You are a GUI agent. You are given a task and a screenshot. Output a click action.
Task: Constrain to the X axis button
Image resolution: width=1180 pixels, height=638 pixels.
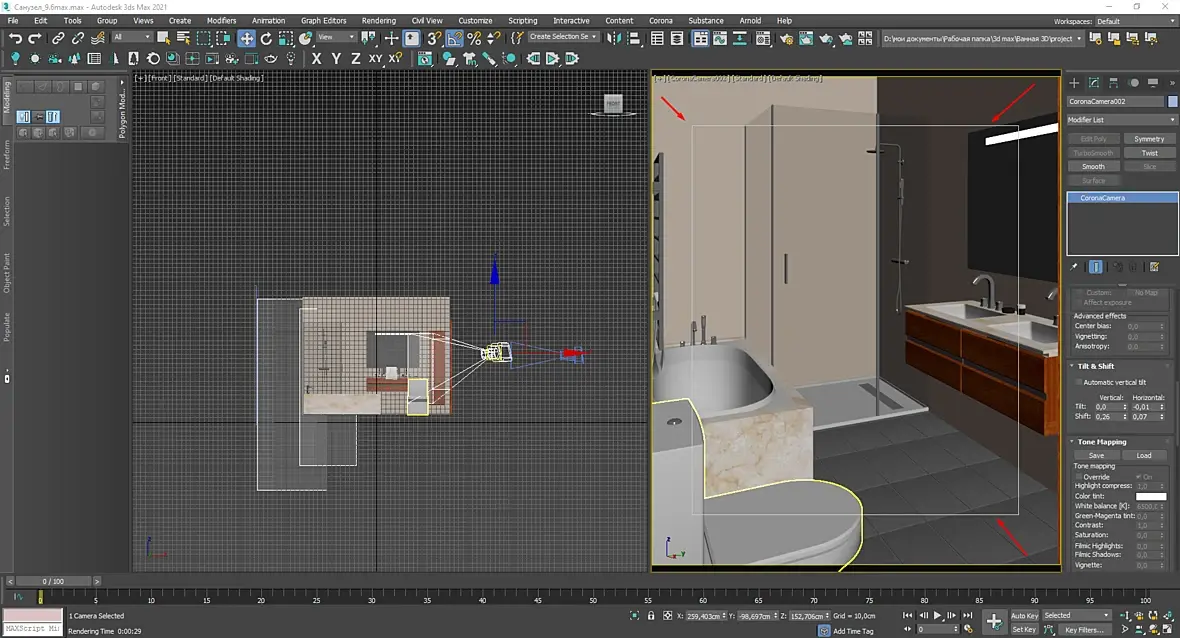click(317, 59)
